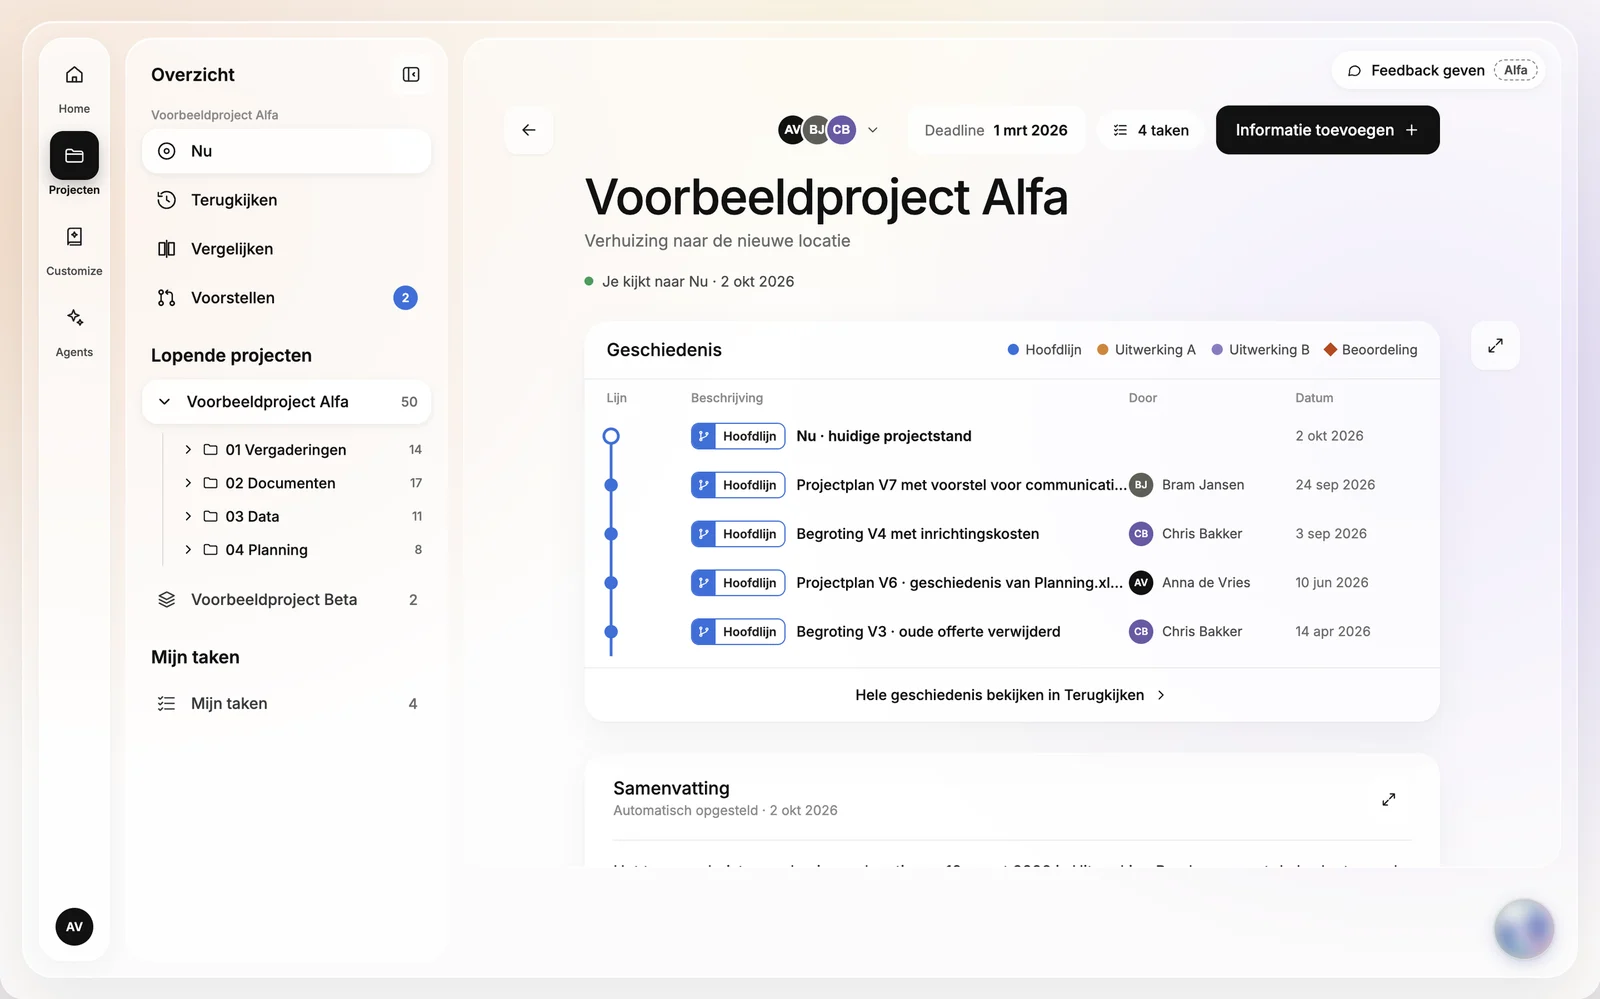Collapse the Overzicht sidebar panel

(411, 75)
